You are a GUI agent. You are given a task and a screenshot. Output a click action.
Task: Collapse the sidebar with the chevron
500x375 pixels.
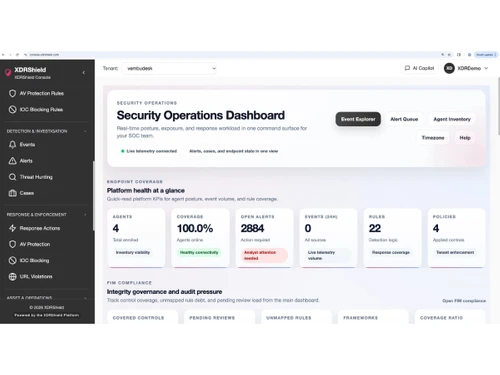point(84,72)
